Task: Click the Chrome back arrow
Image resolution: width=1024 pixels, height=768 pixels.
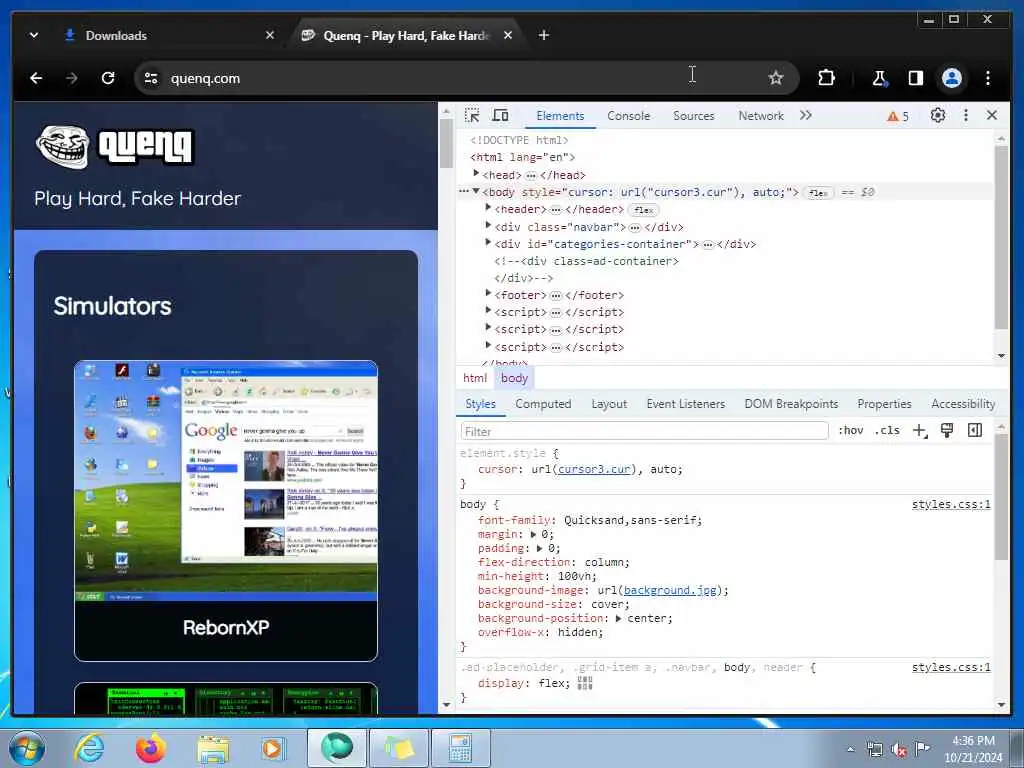Action: [x=36, y=78]
